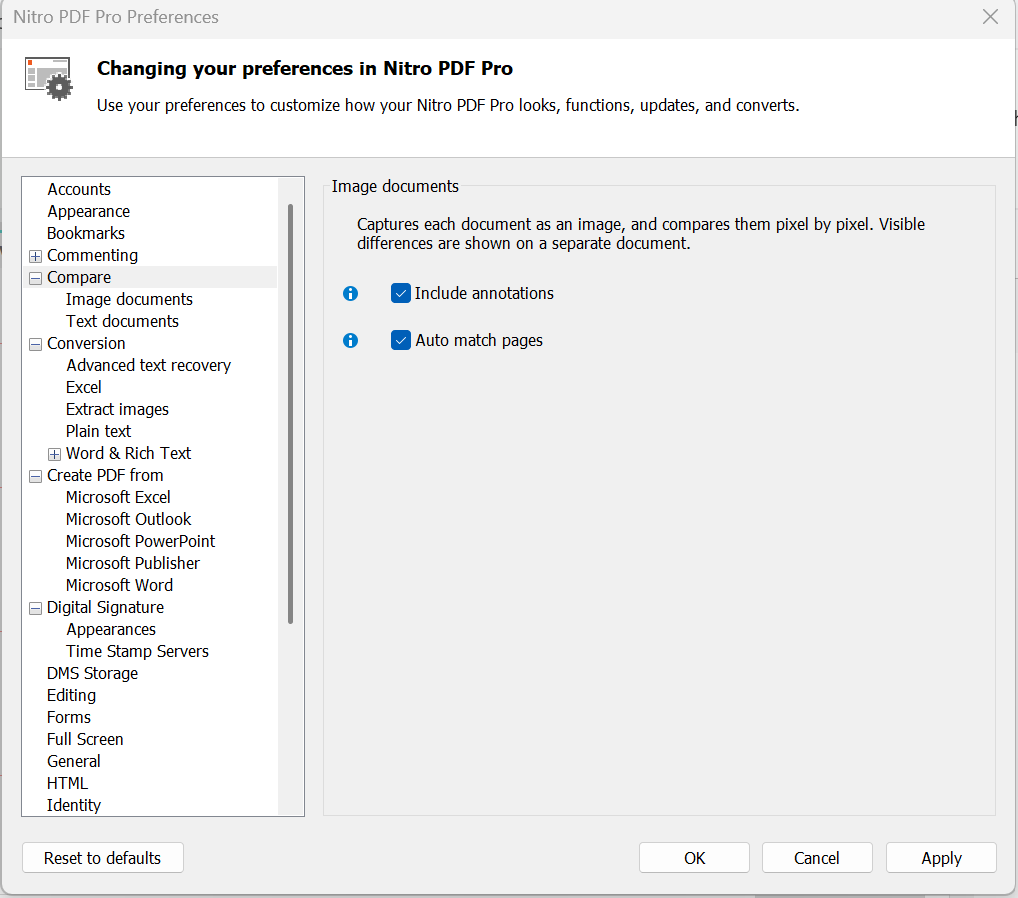Click info icon beside Include annotations
1018x898 pixels.
(350, 293)
